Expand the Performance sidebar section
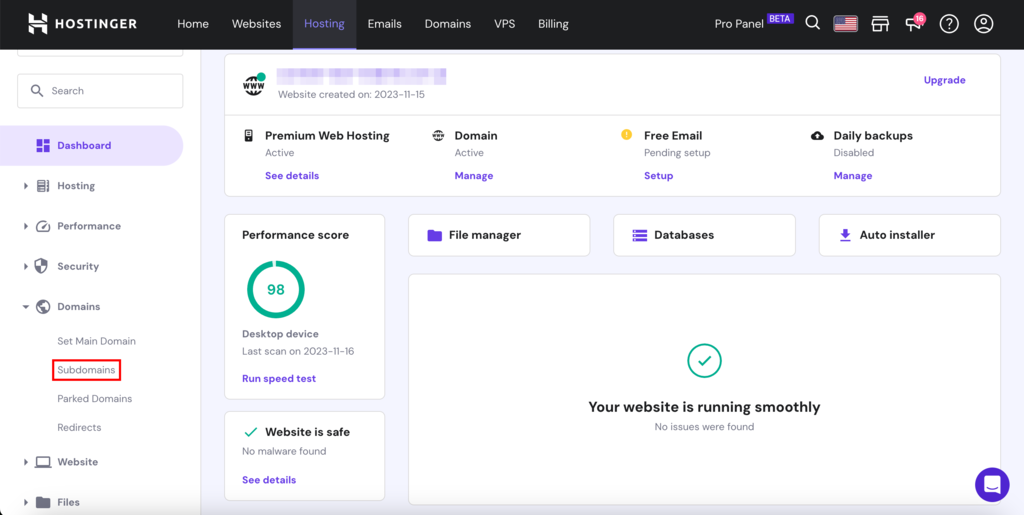The width and height of the screenshot is (1024, 515). [88, 226]
